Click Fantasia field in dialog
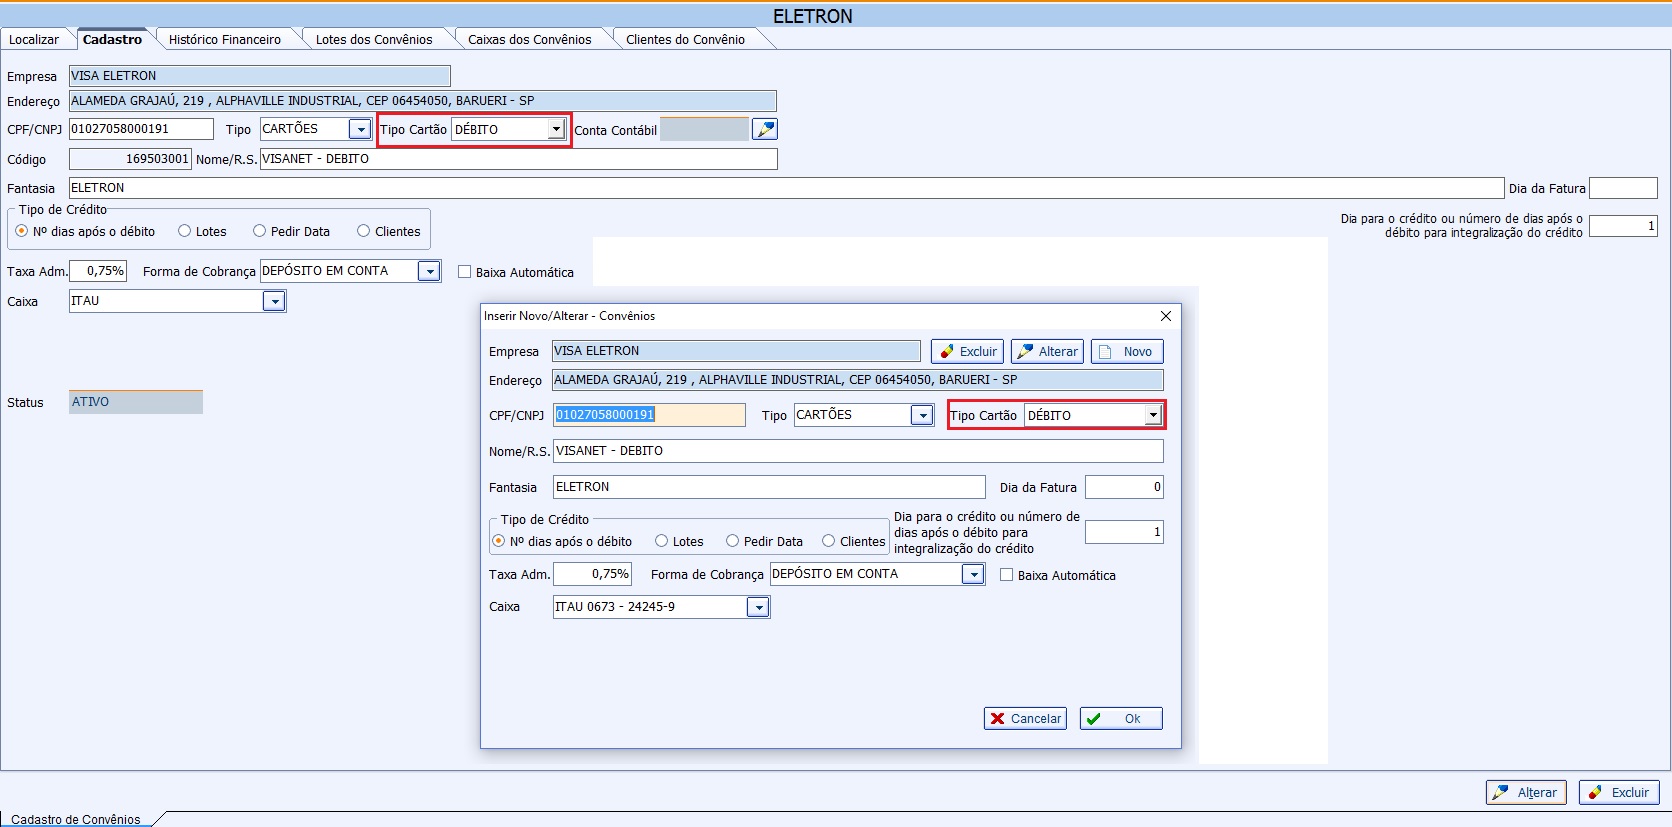The image size is (1672, 827). point(769,487)
